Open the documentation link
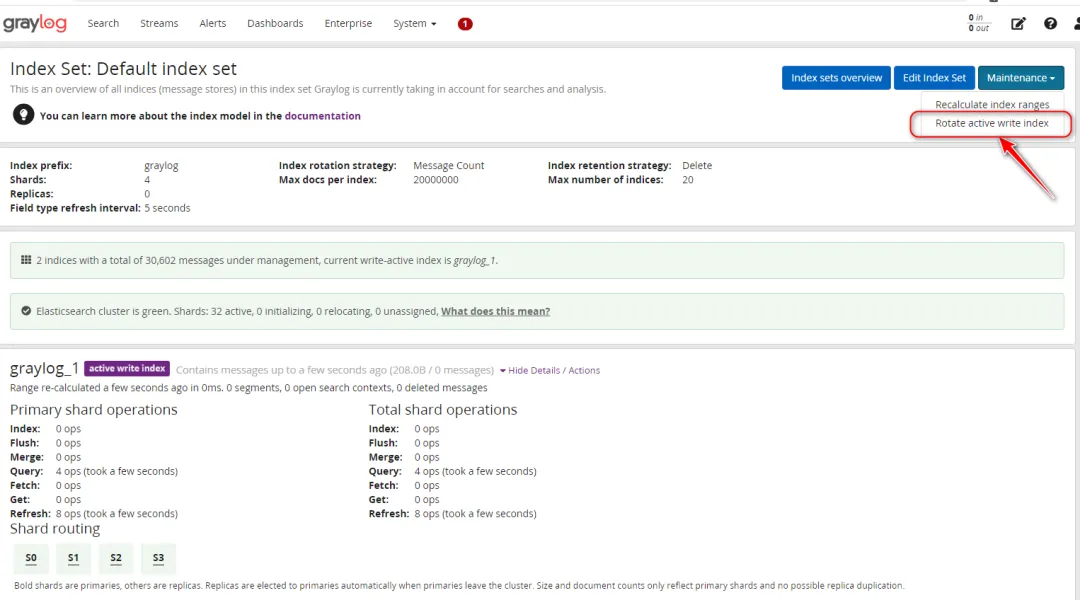The width and height of the screenshot is (1080, 600). [322, 116]
